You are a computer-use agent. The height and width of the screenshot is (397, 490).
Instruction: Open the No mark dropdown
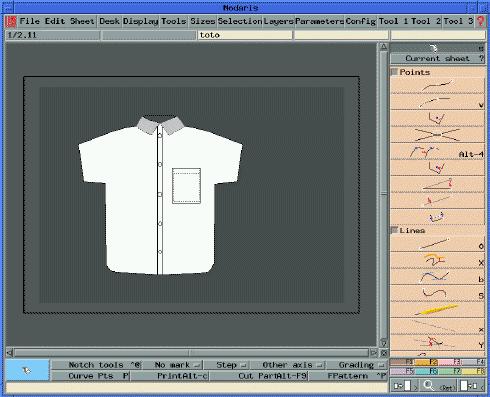point(173,365)
